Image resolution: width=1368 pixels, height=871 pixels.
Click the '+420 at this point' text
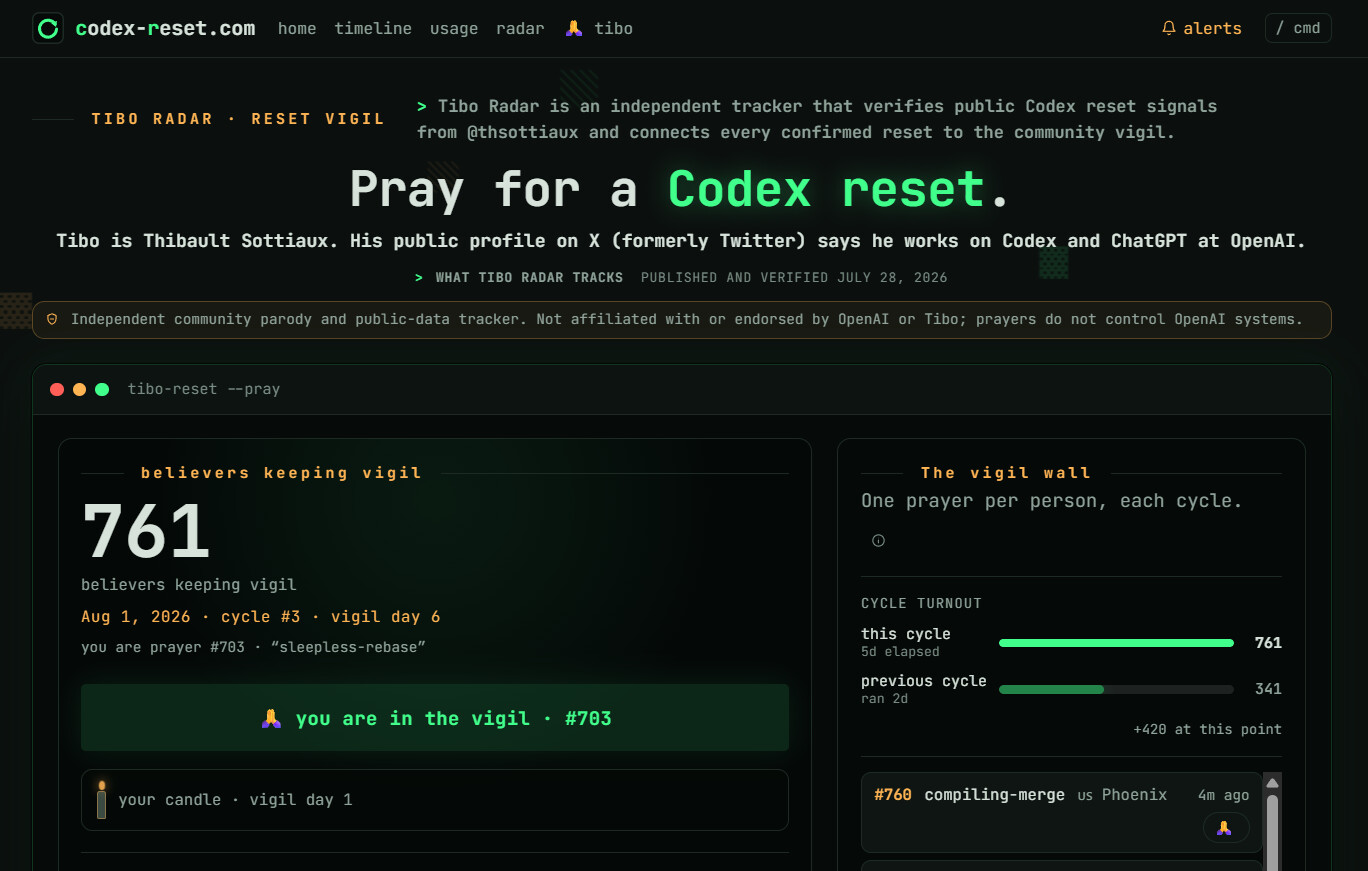[x=1207, y=729]
